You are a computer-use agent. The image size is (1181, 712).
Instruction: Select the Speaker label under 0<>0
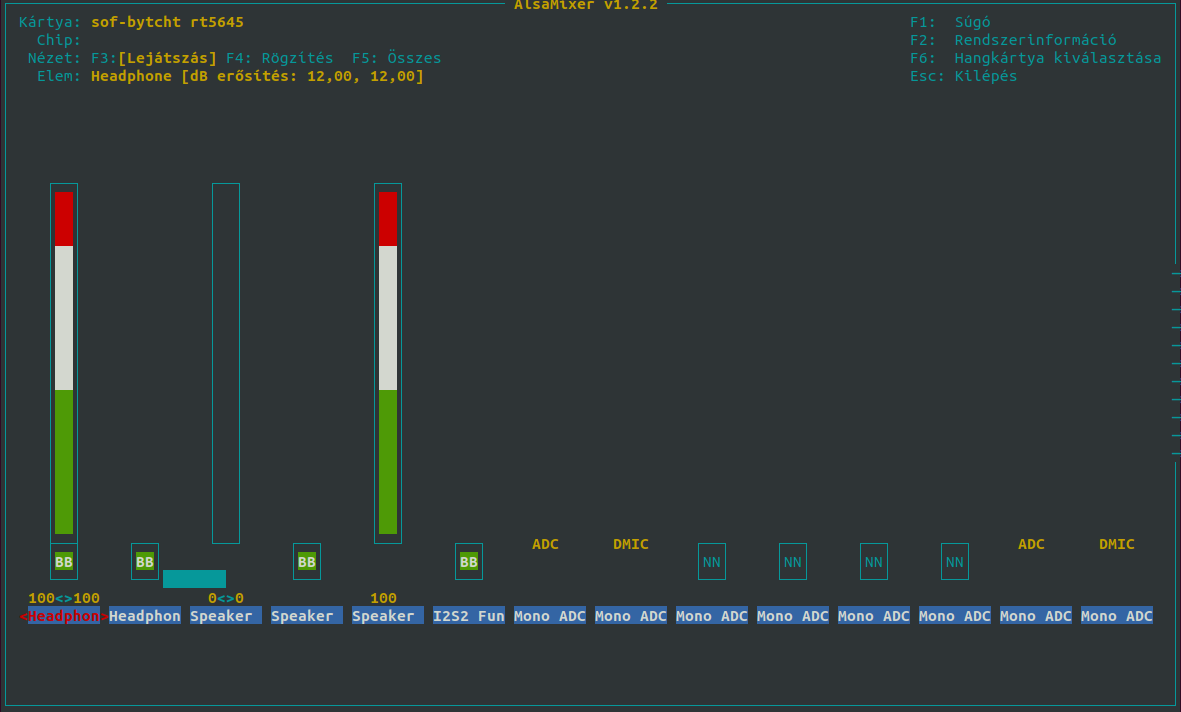pos(226,616)
